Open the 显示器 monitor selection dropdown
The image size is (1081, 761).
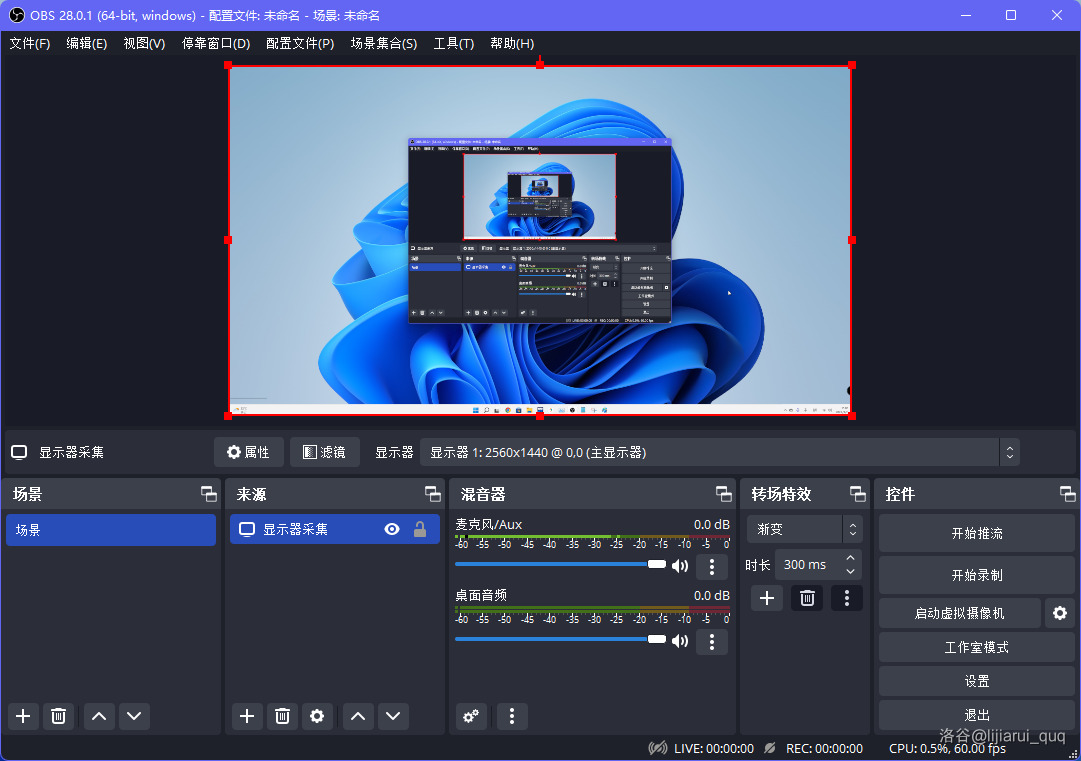tap(719, 452)
